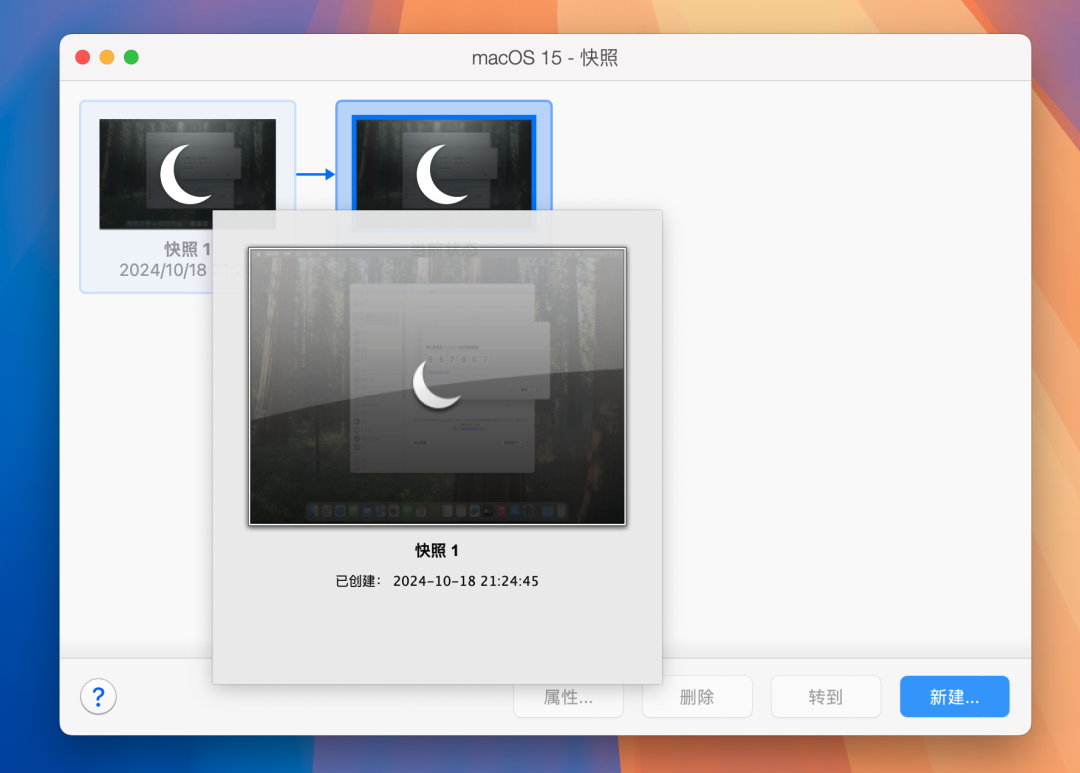Click the 快照 1 title in popup
This screenshot has width=1080, height=773.
point(437,550)
